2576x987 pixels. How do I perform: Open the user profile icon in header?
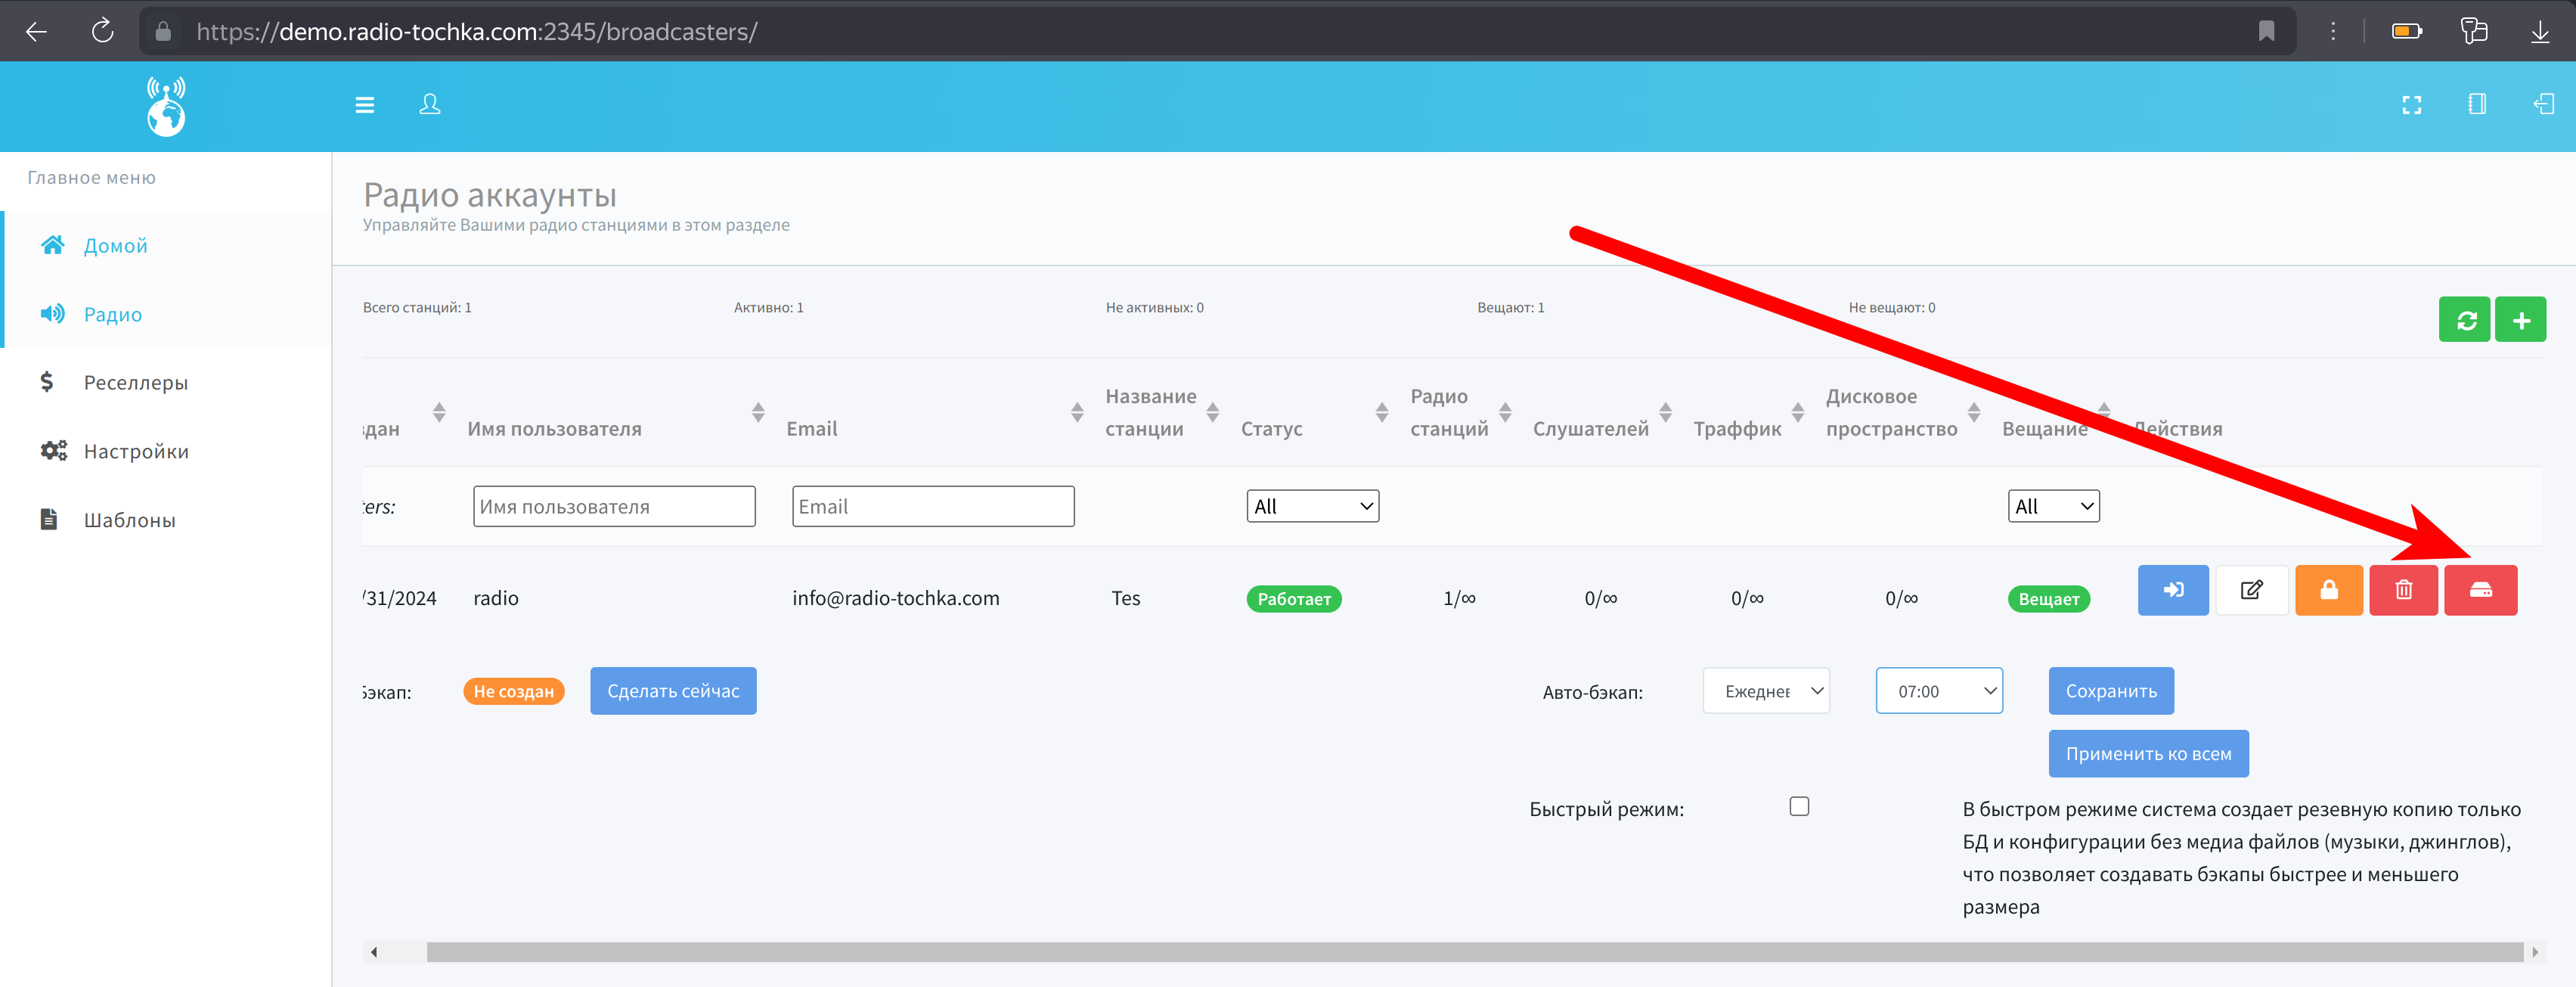pyautogui.click(x=429, y=104)
